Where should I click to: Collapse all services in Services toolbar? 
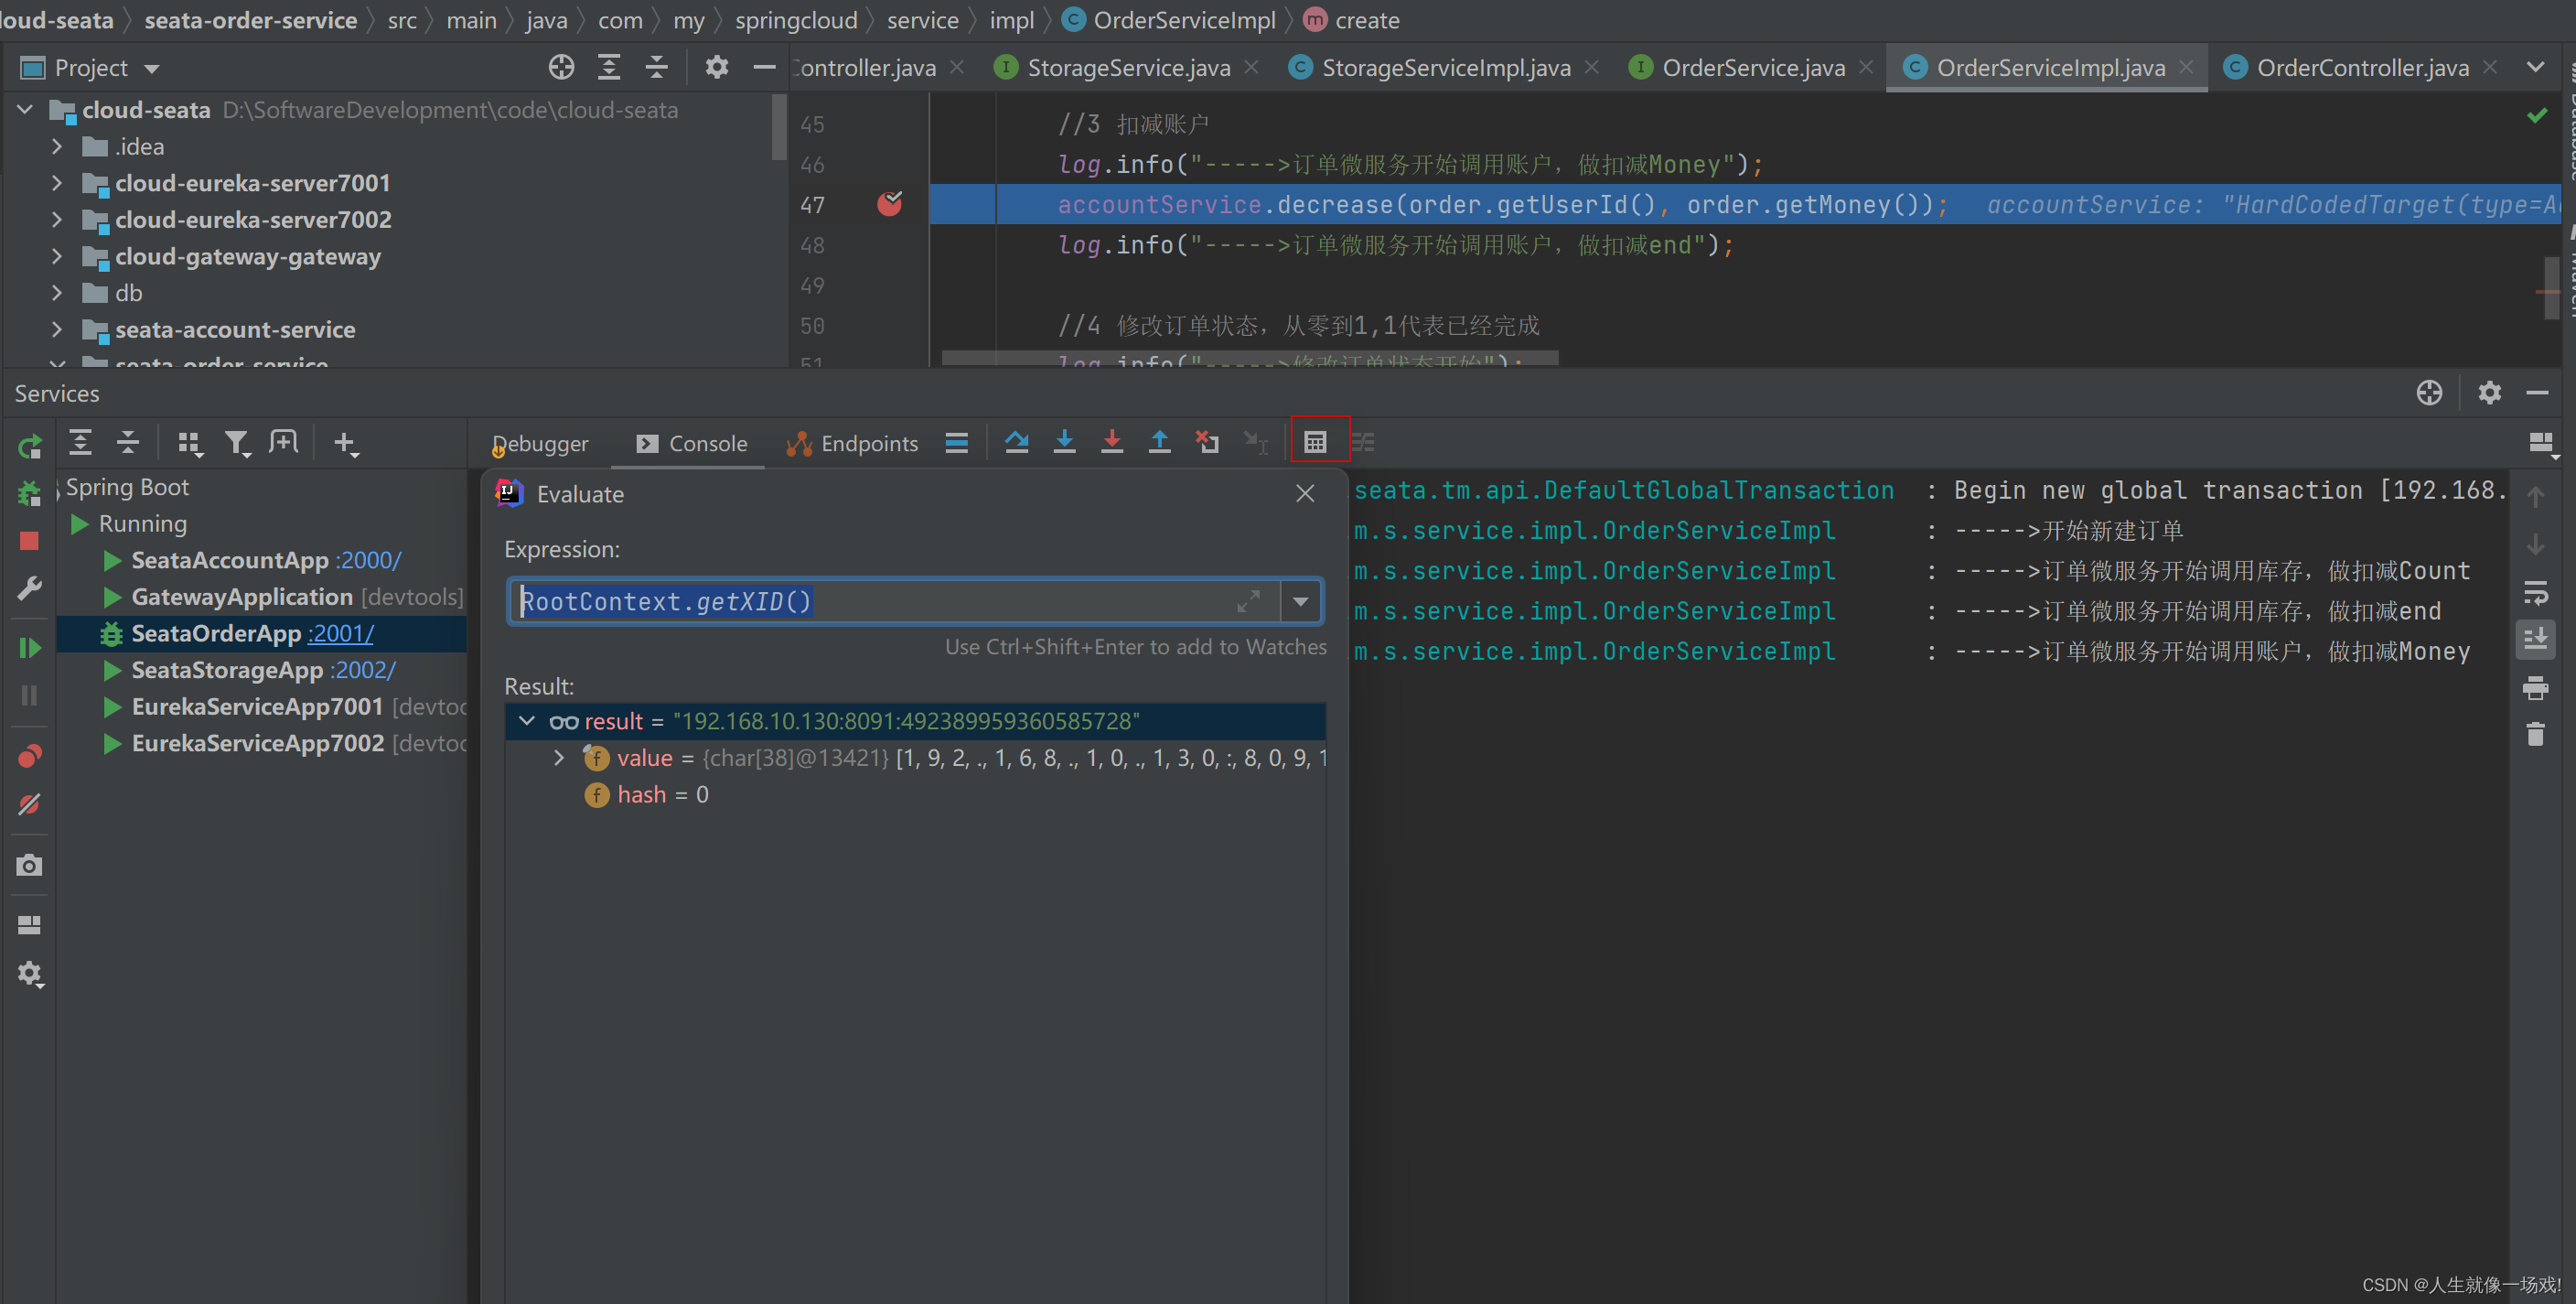128,442
